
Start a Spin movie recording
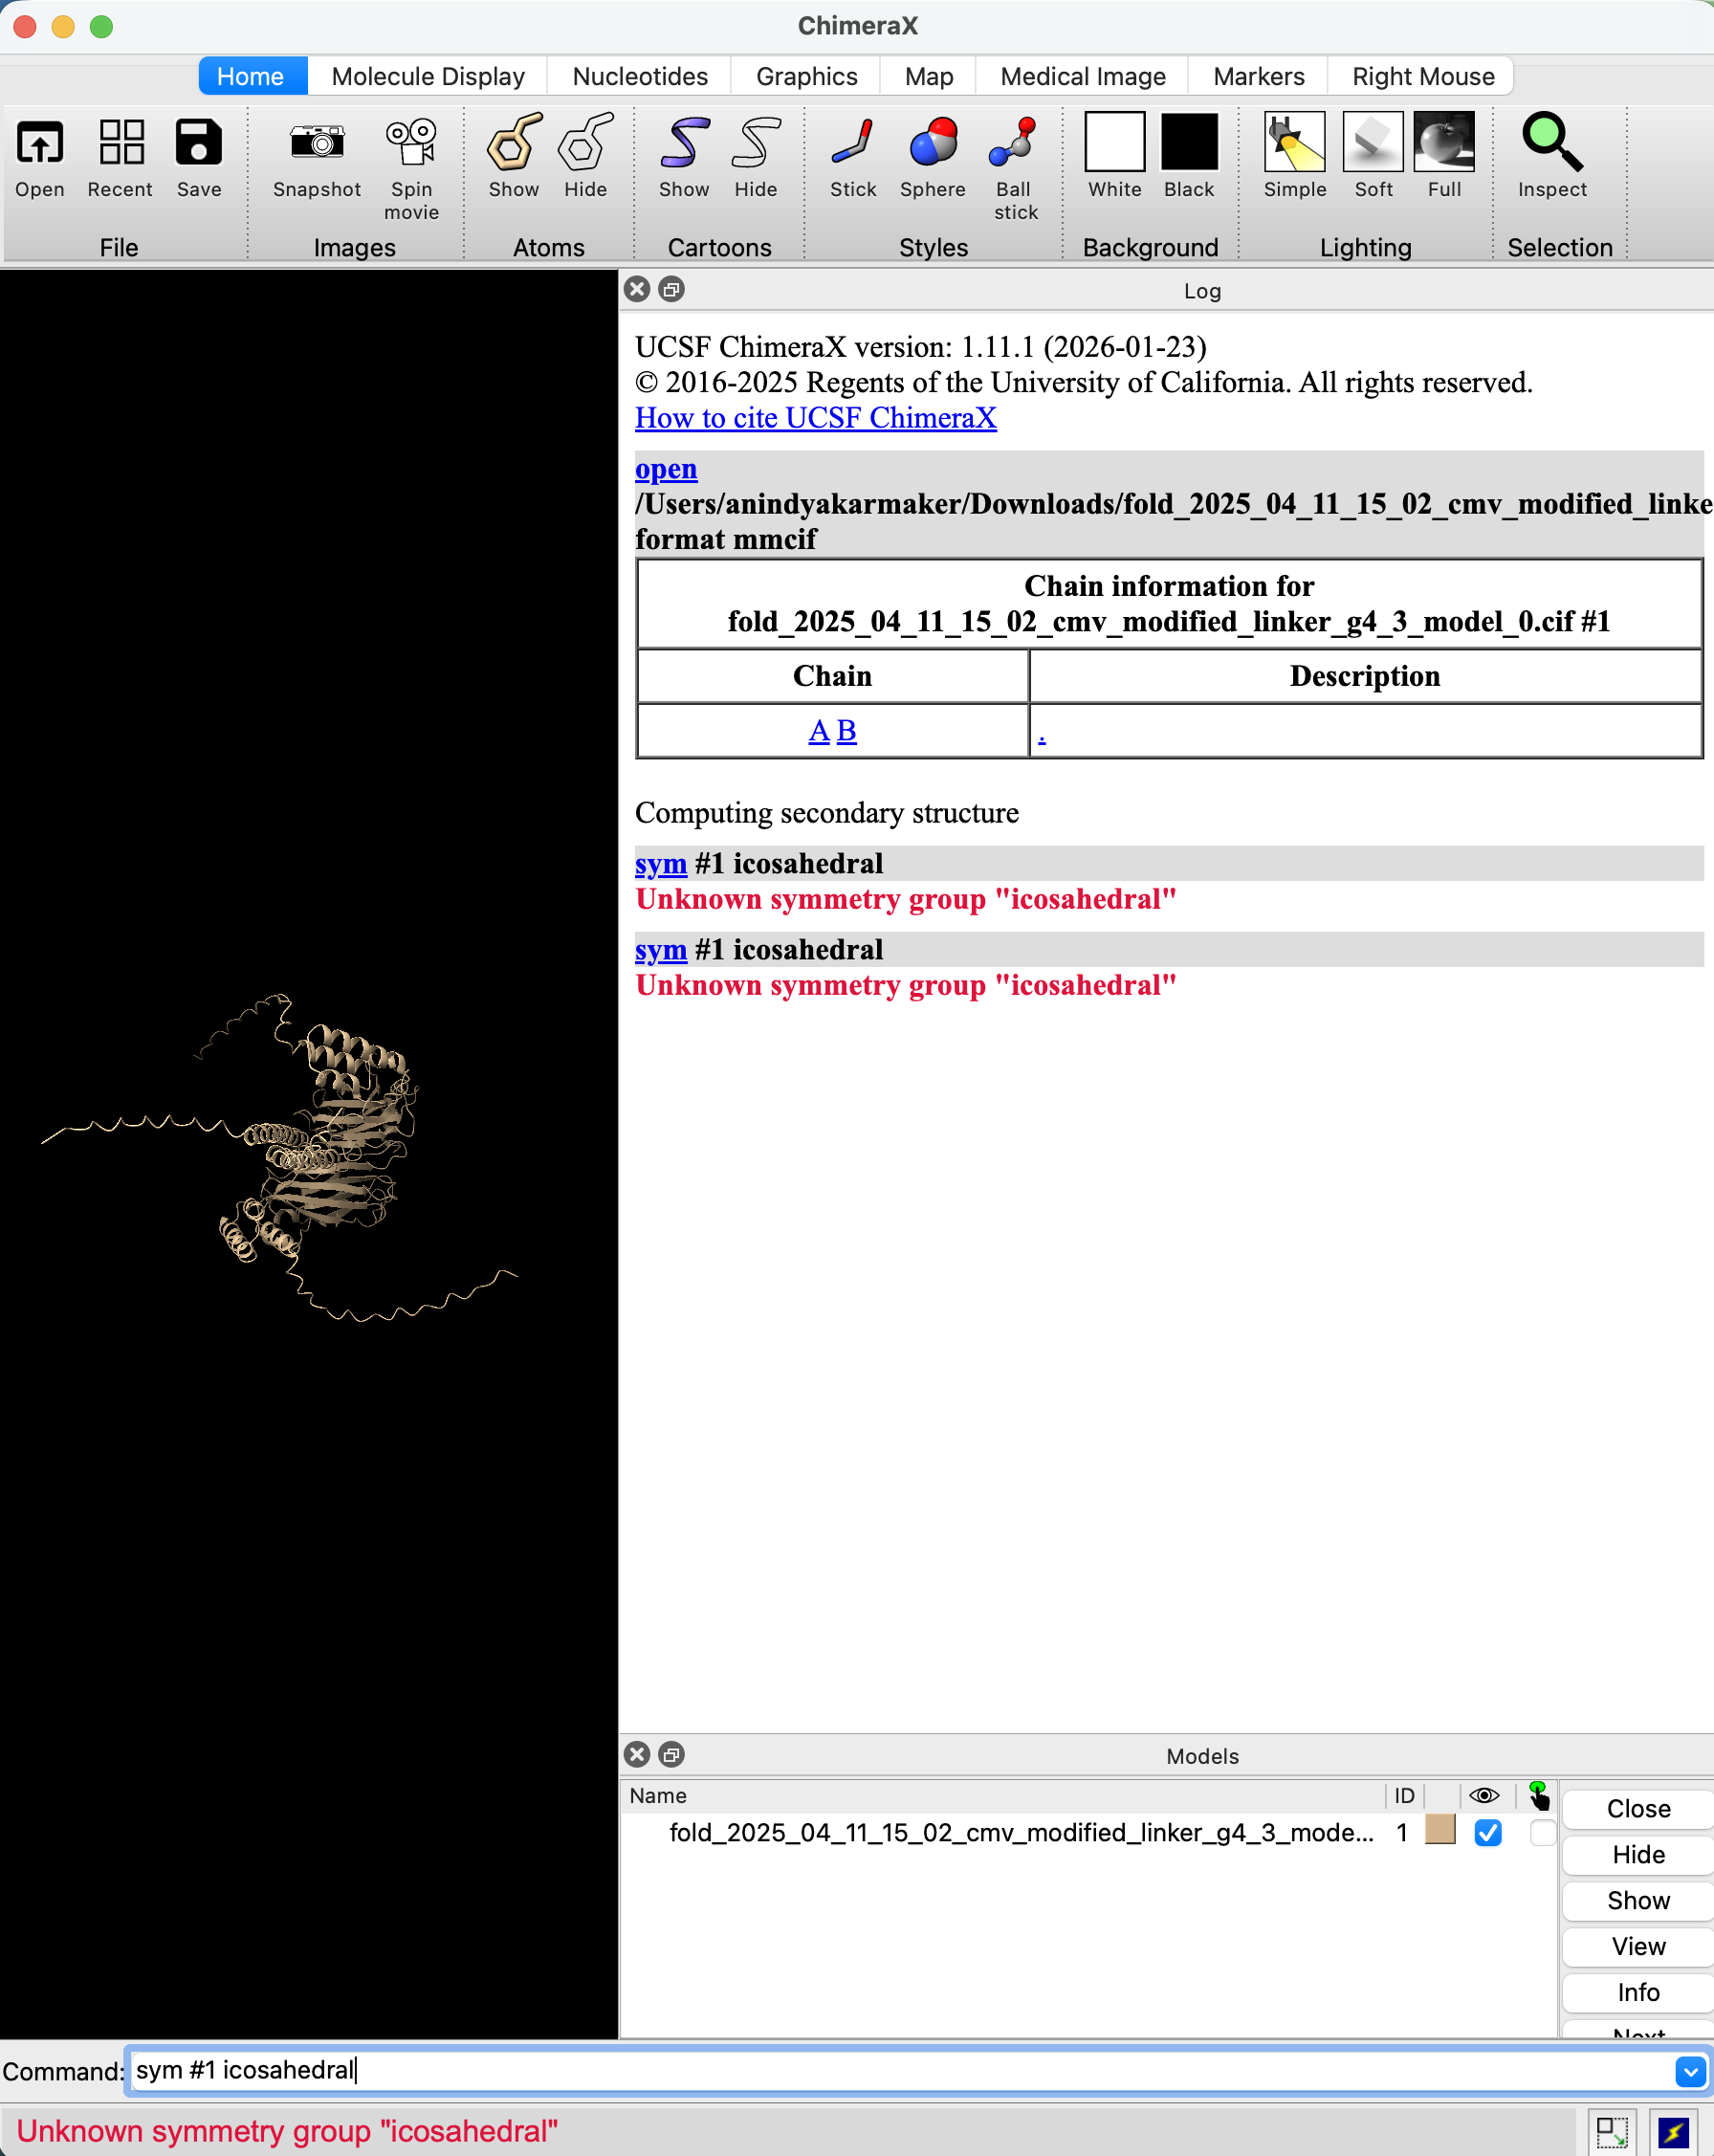[x=411, y=143]
